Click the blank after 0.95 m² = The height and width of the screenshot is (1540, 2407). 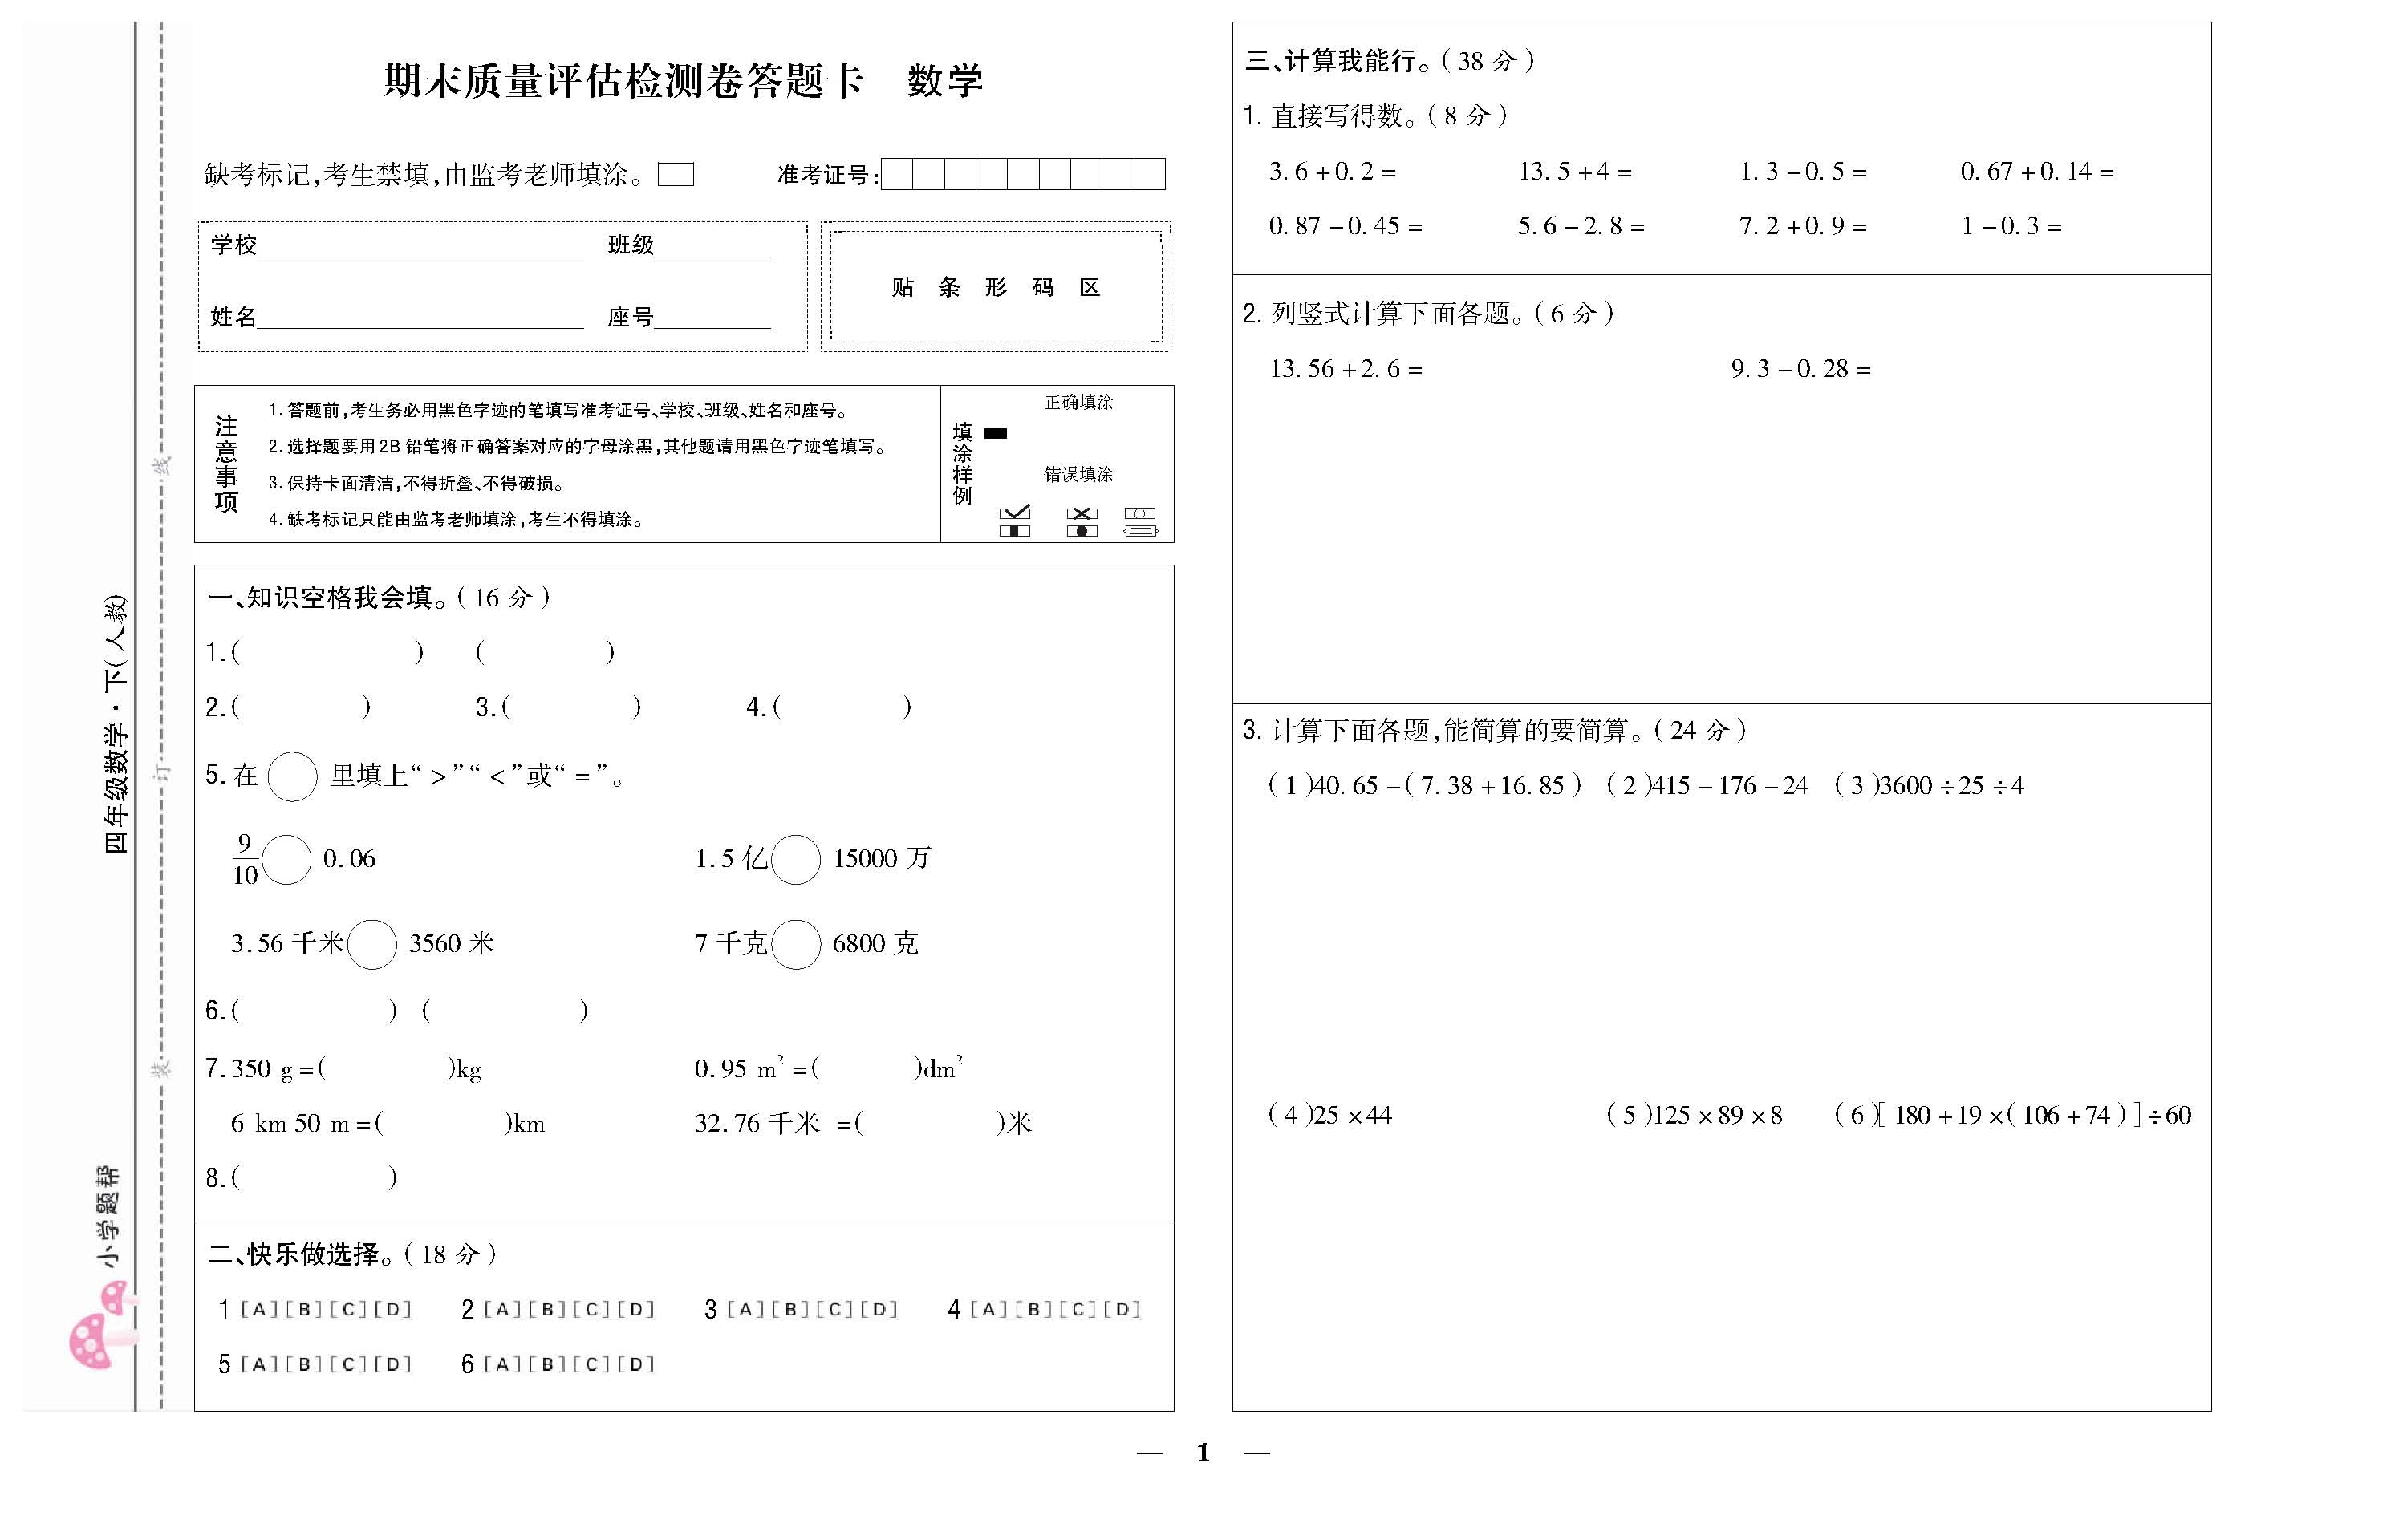point(866,1069)
